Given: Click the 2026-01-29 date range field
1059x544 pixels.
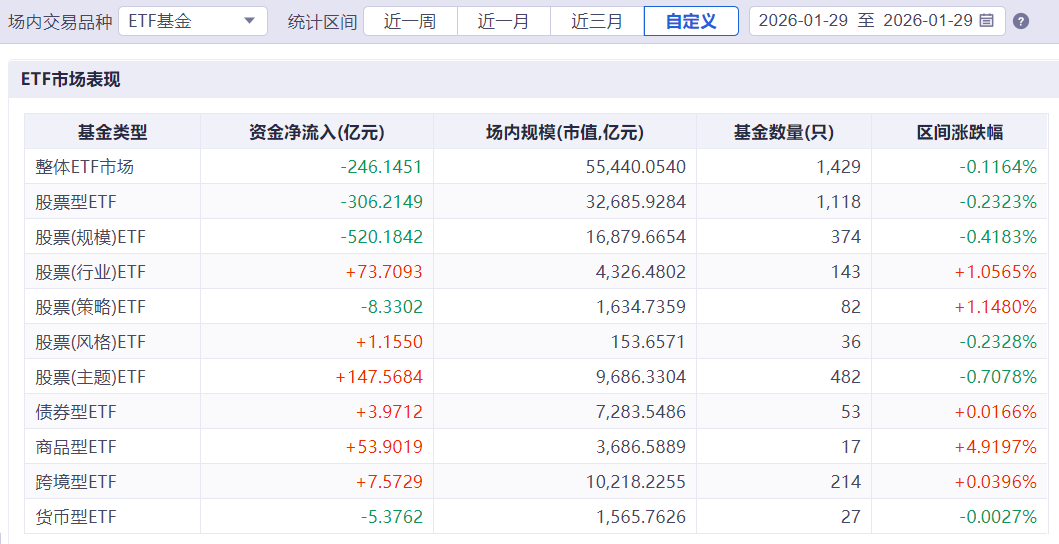Looking at the screenshot, I should coord(877,21).
